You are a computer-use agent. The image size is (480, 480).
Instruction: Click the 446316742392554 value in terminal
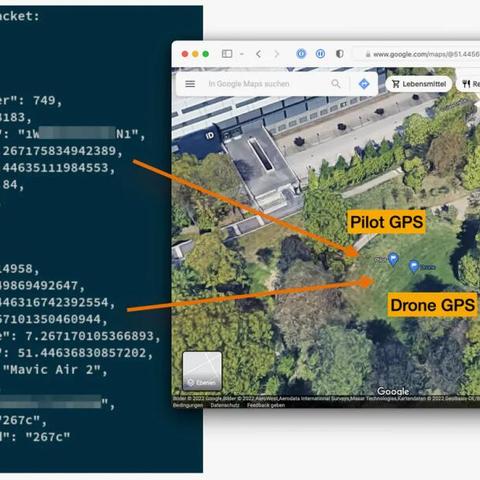coord(54,302)
